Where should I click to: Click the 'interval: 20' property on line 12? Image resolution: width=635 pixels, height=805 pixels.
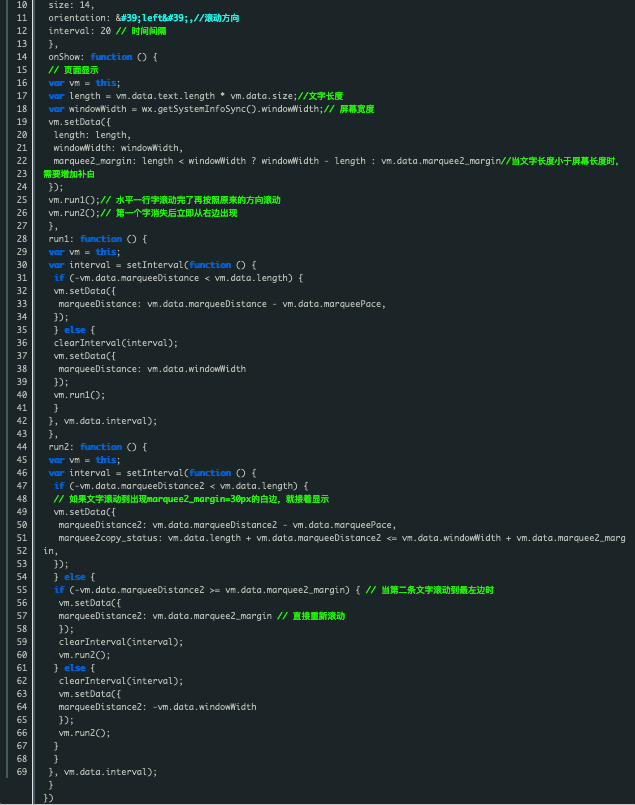click(80, 31)
